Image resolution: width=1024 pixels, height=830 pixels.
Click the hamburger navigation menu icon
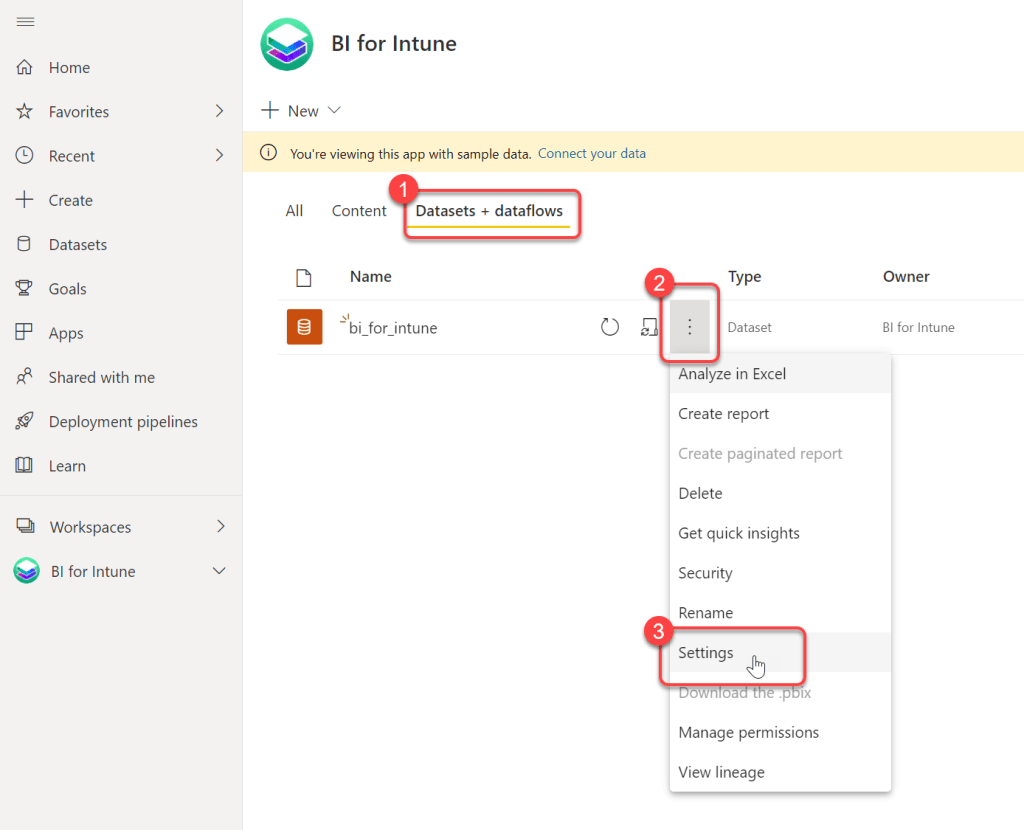coord(26,22)
